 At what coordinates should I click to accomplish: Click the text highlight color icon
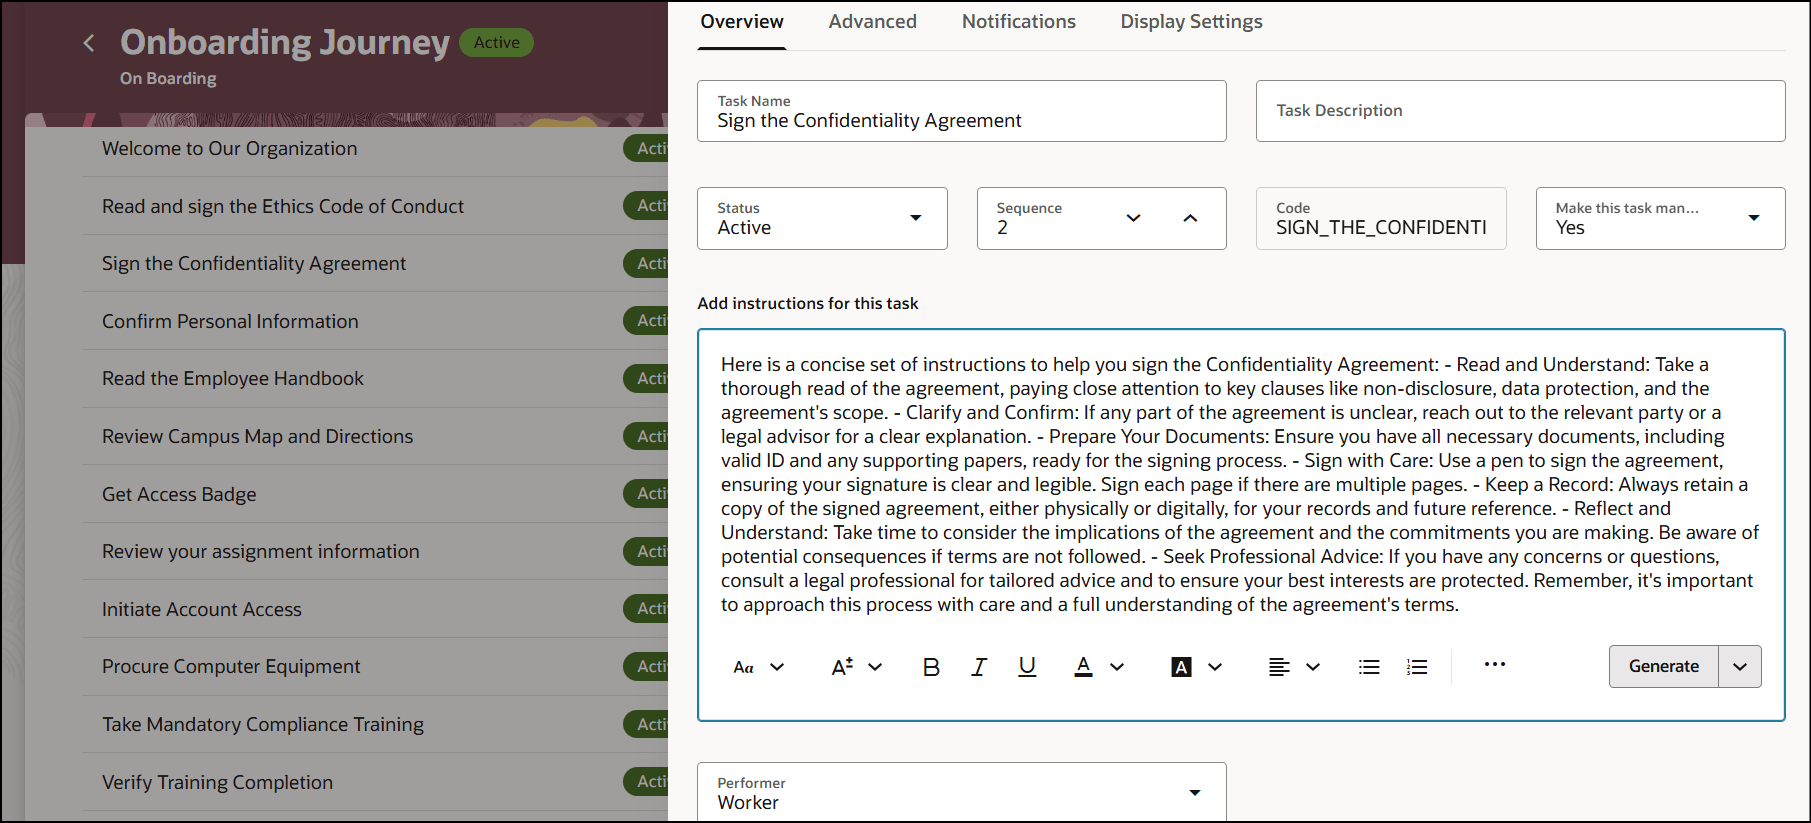pyautogui.click(x=1181, y=667)
